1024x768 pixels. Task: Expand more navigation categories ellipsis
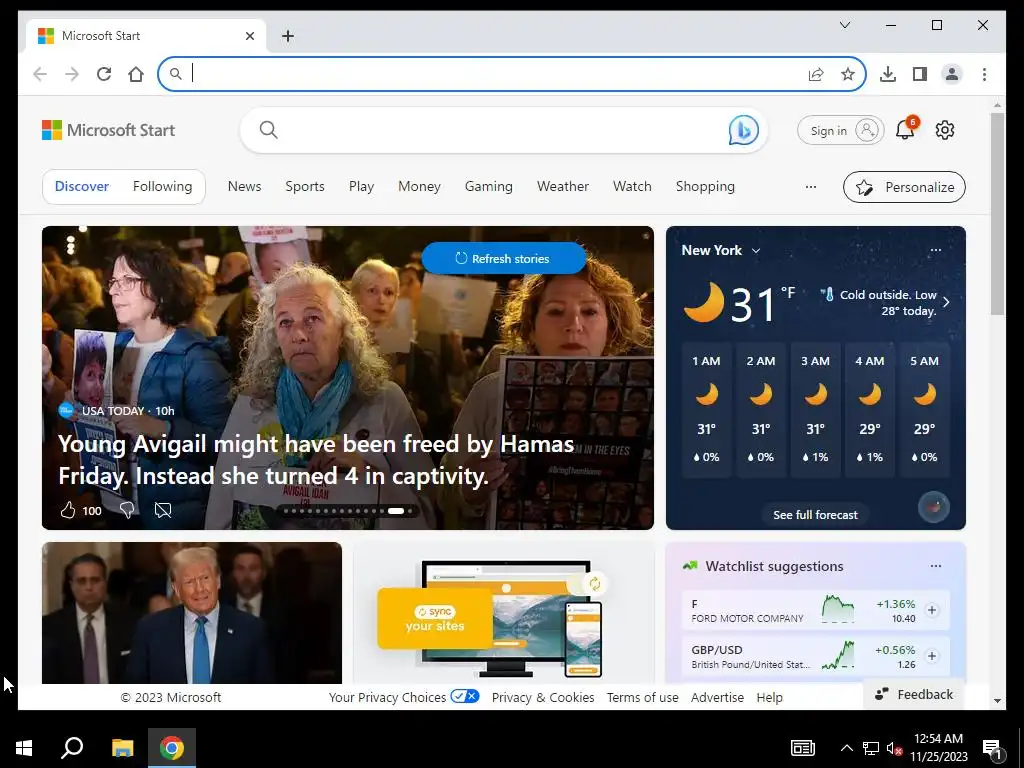coord(810,187)
